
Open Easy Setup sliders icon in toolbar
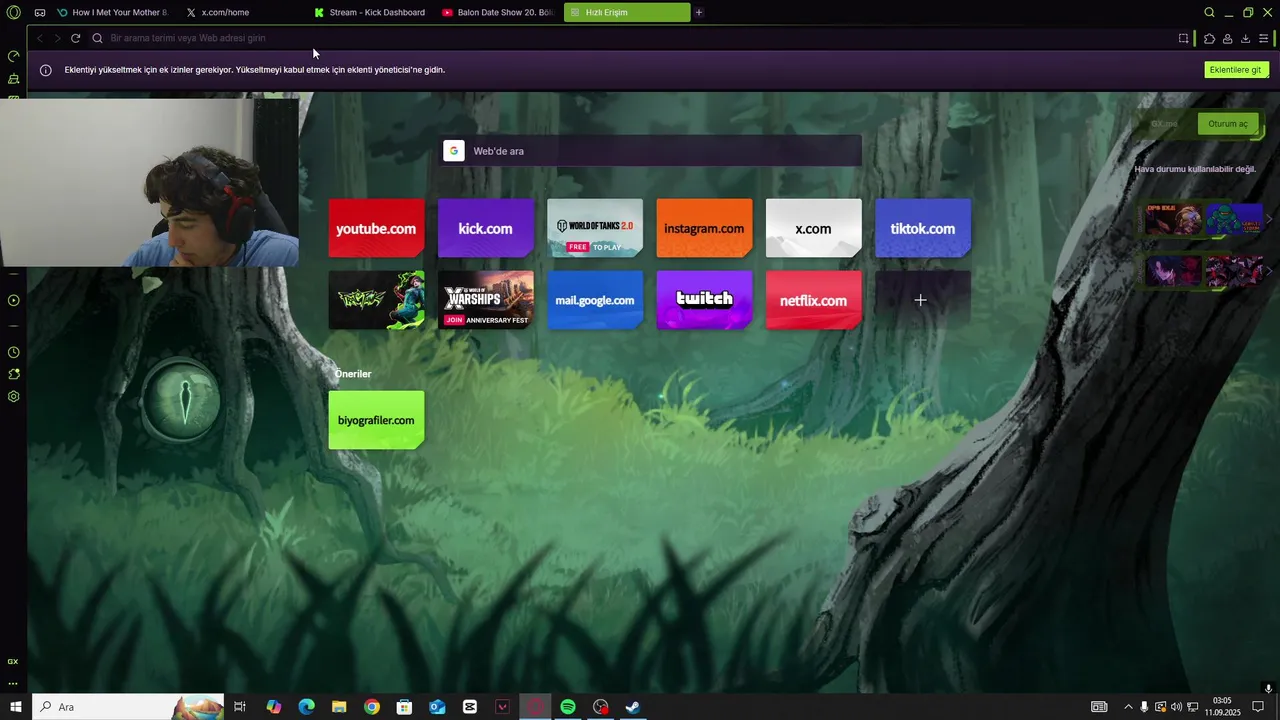point(1264,38)
